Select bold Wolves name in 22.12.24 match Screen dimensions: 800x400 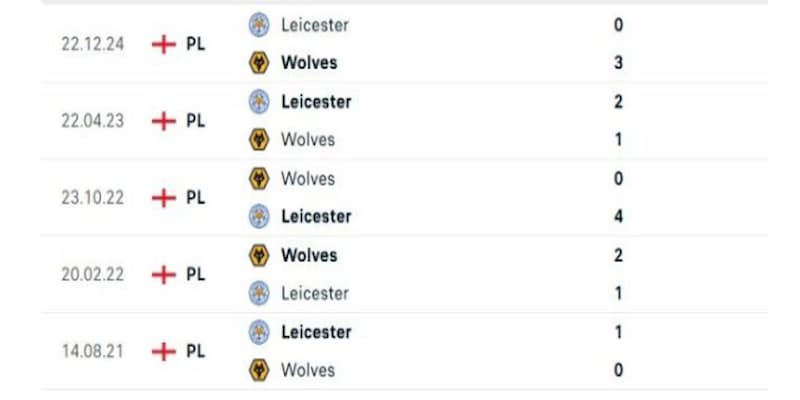coord(309,63)
